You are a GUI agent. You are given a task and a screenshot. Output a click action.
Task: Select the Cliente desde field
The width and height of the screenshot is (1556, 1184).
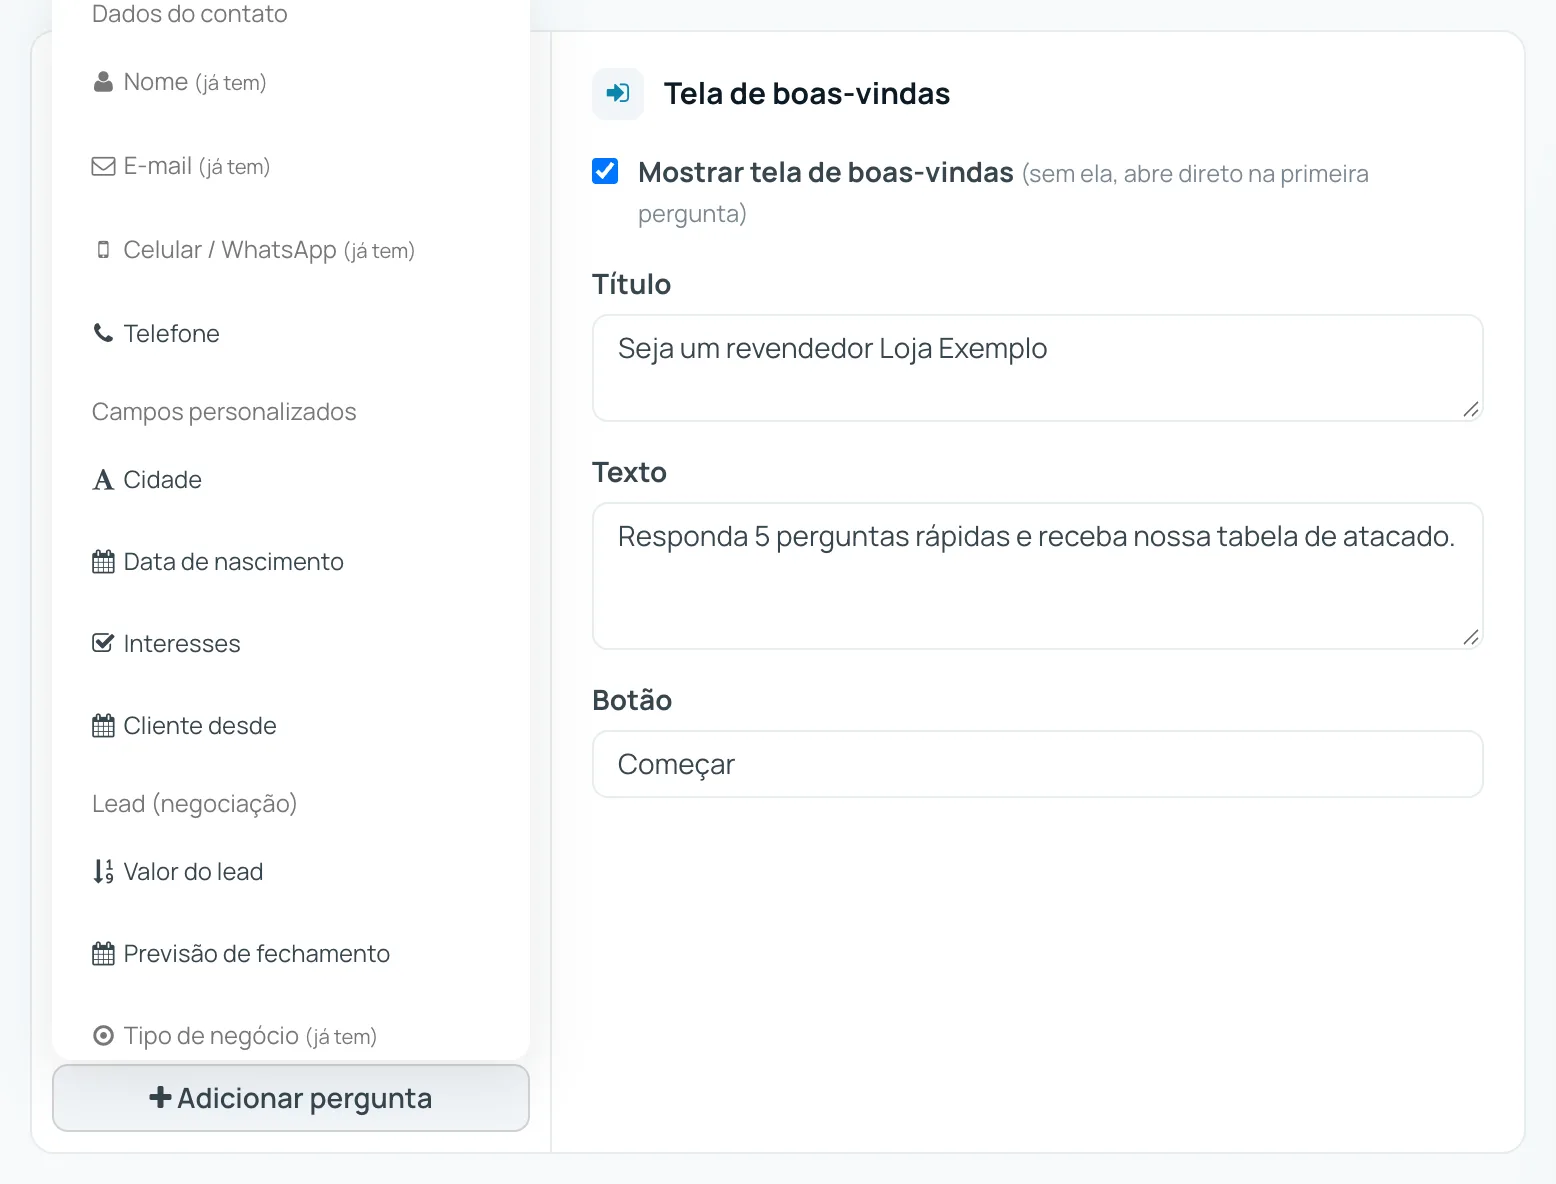pyautogui.click(x=291, y=726)
